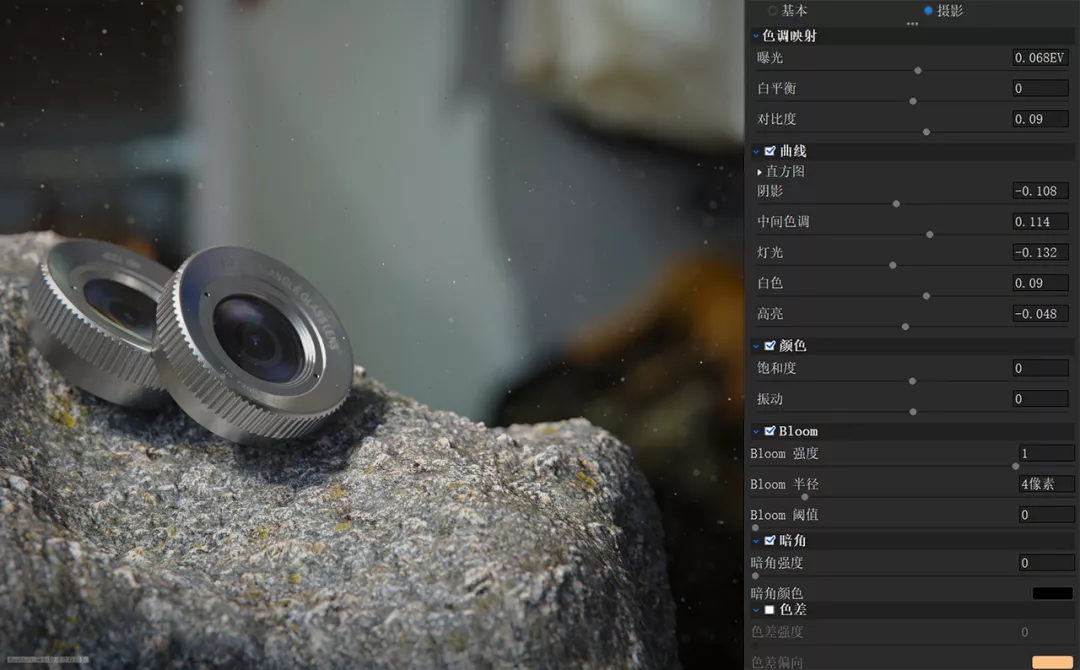The height and width of the screenshot is (670, 1080).
Task: Uncheck the Bloom checkbox
Action: click(x=770, y=431)
